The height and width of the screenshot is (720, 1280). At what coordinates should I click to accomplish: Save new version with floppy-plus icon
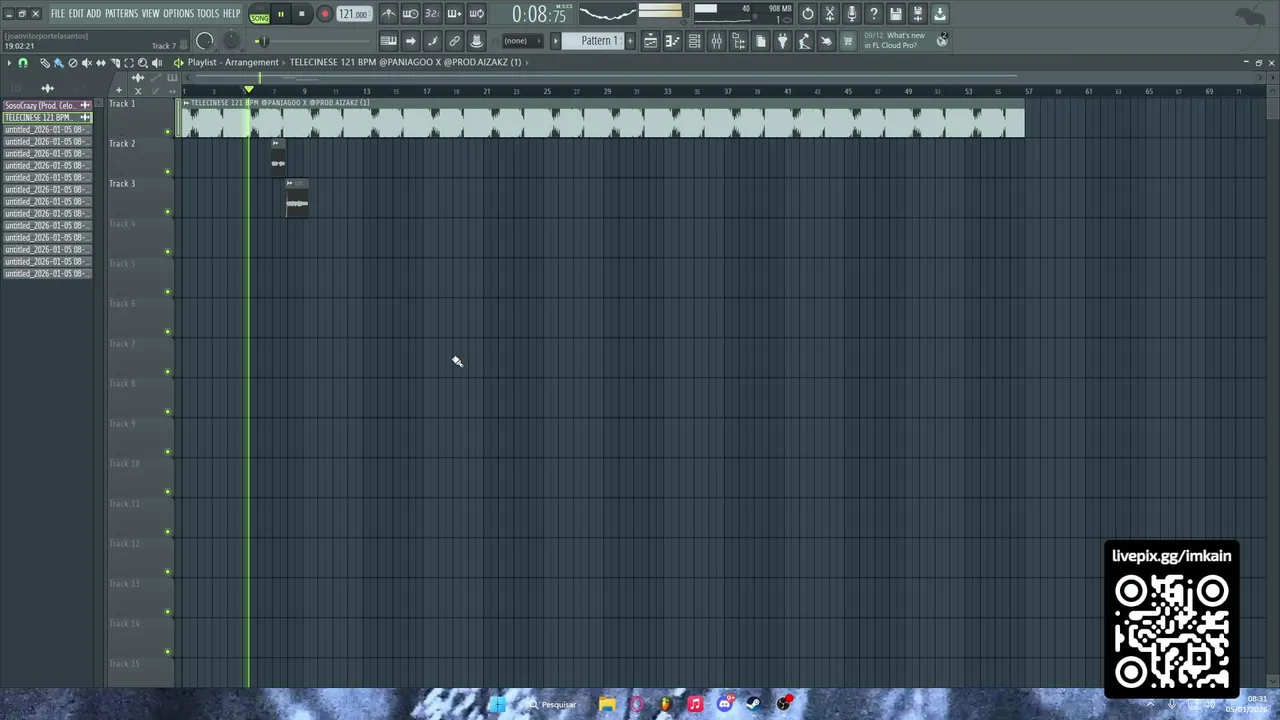pos(918,14)
